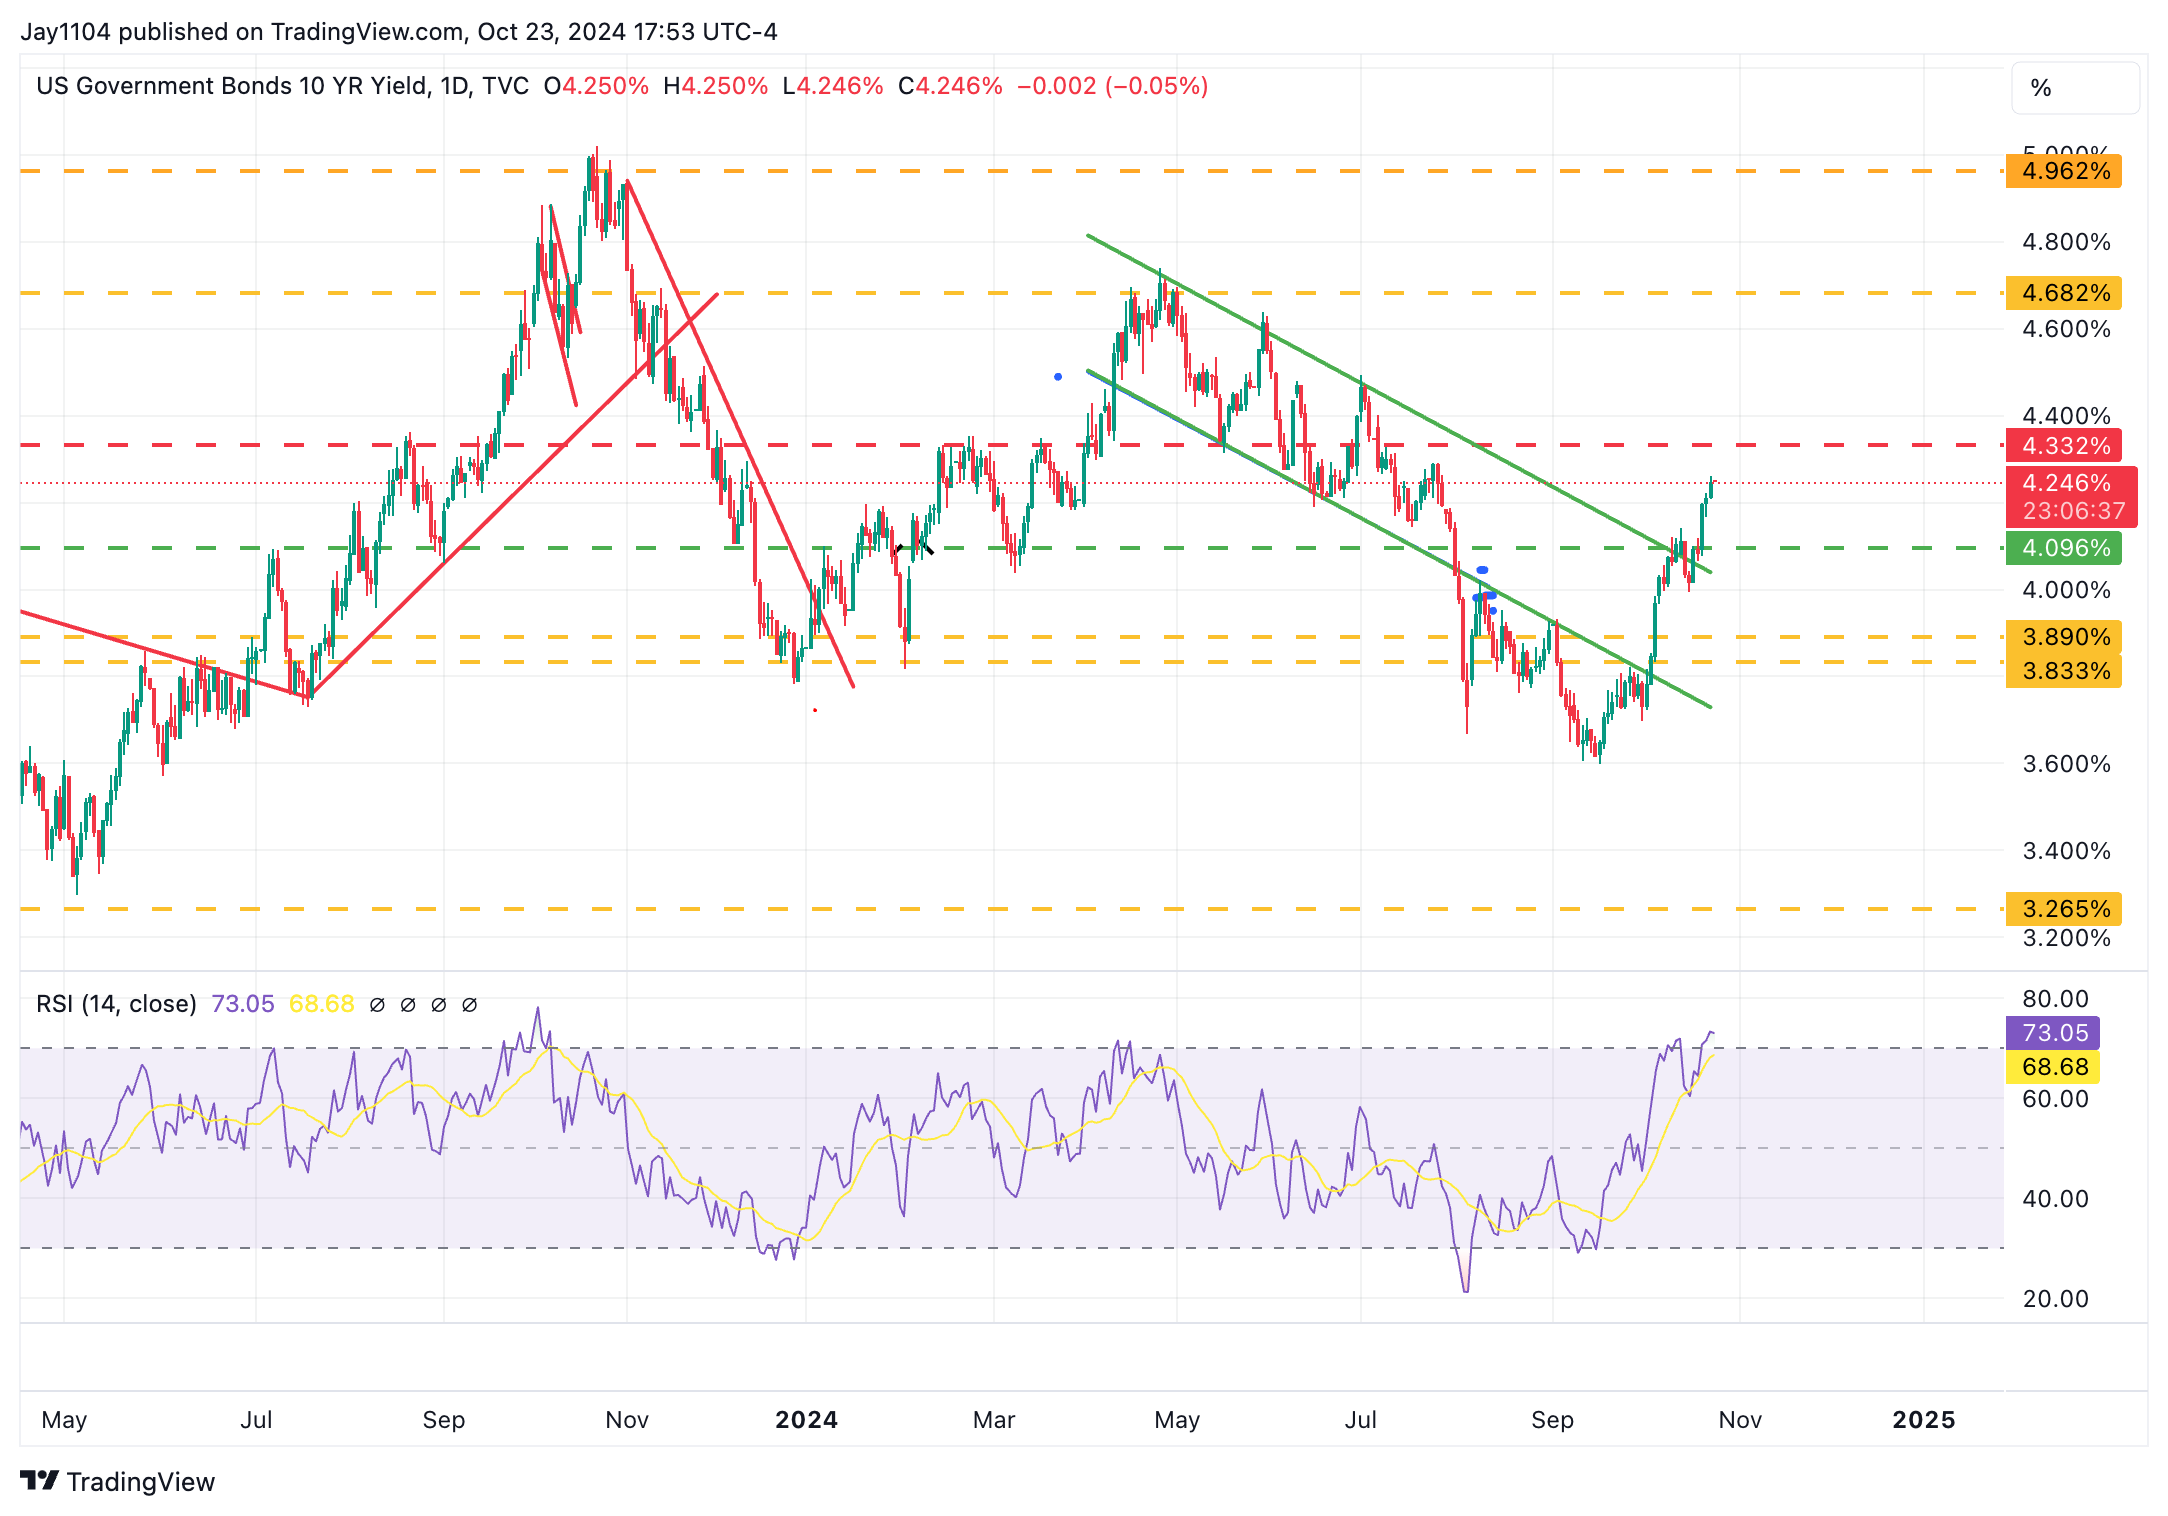Click the first empty-set symbol in RSI legend

pos(377,1005)
